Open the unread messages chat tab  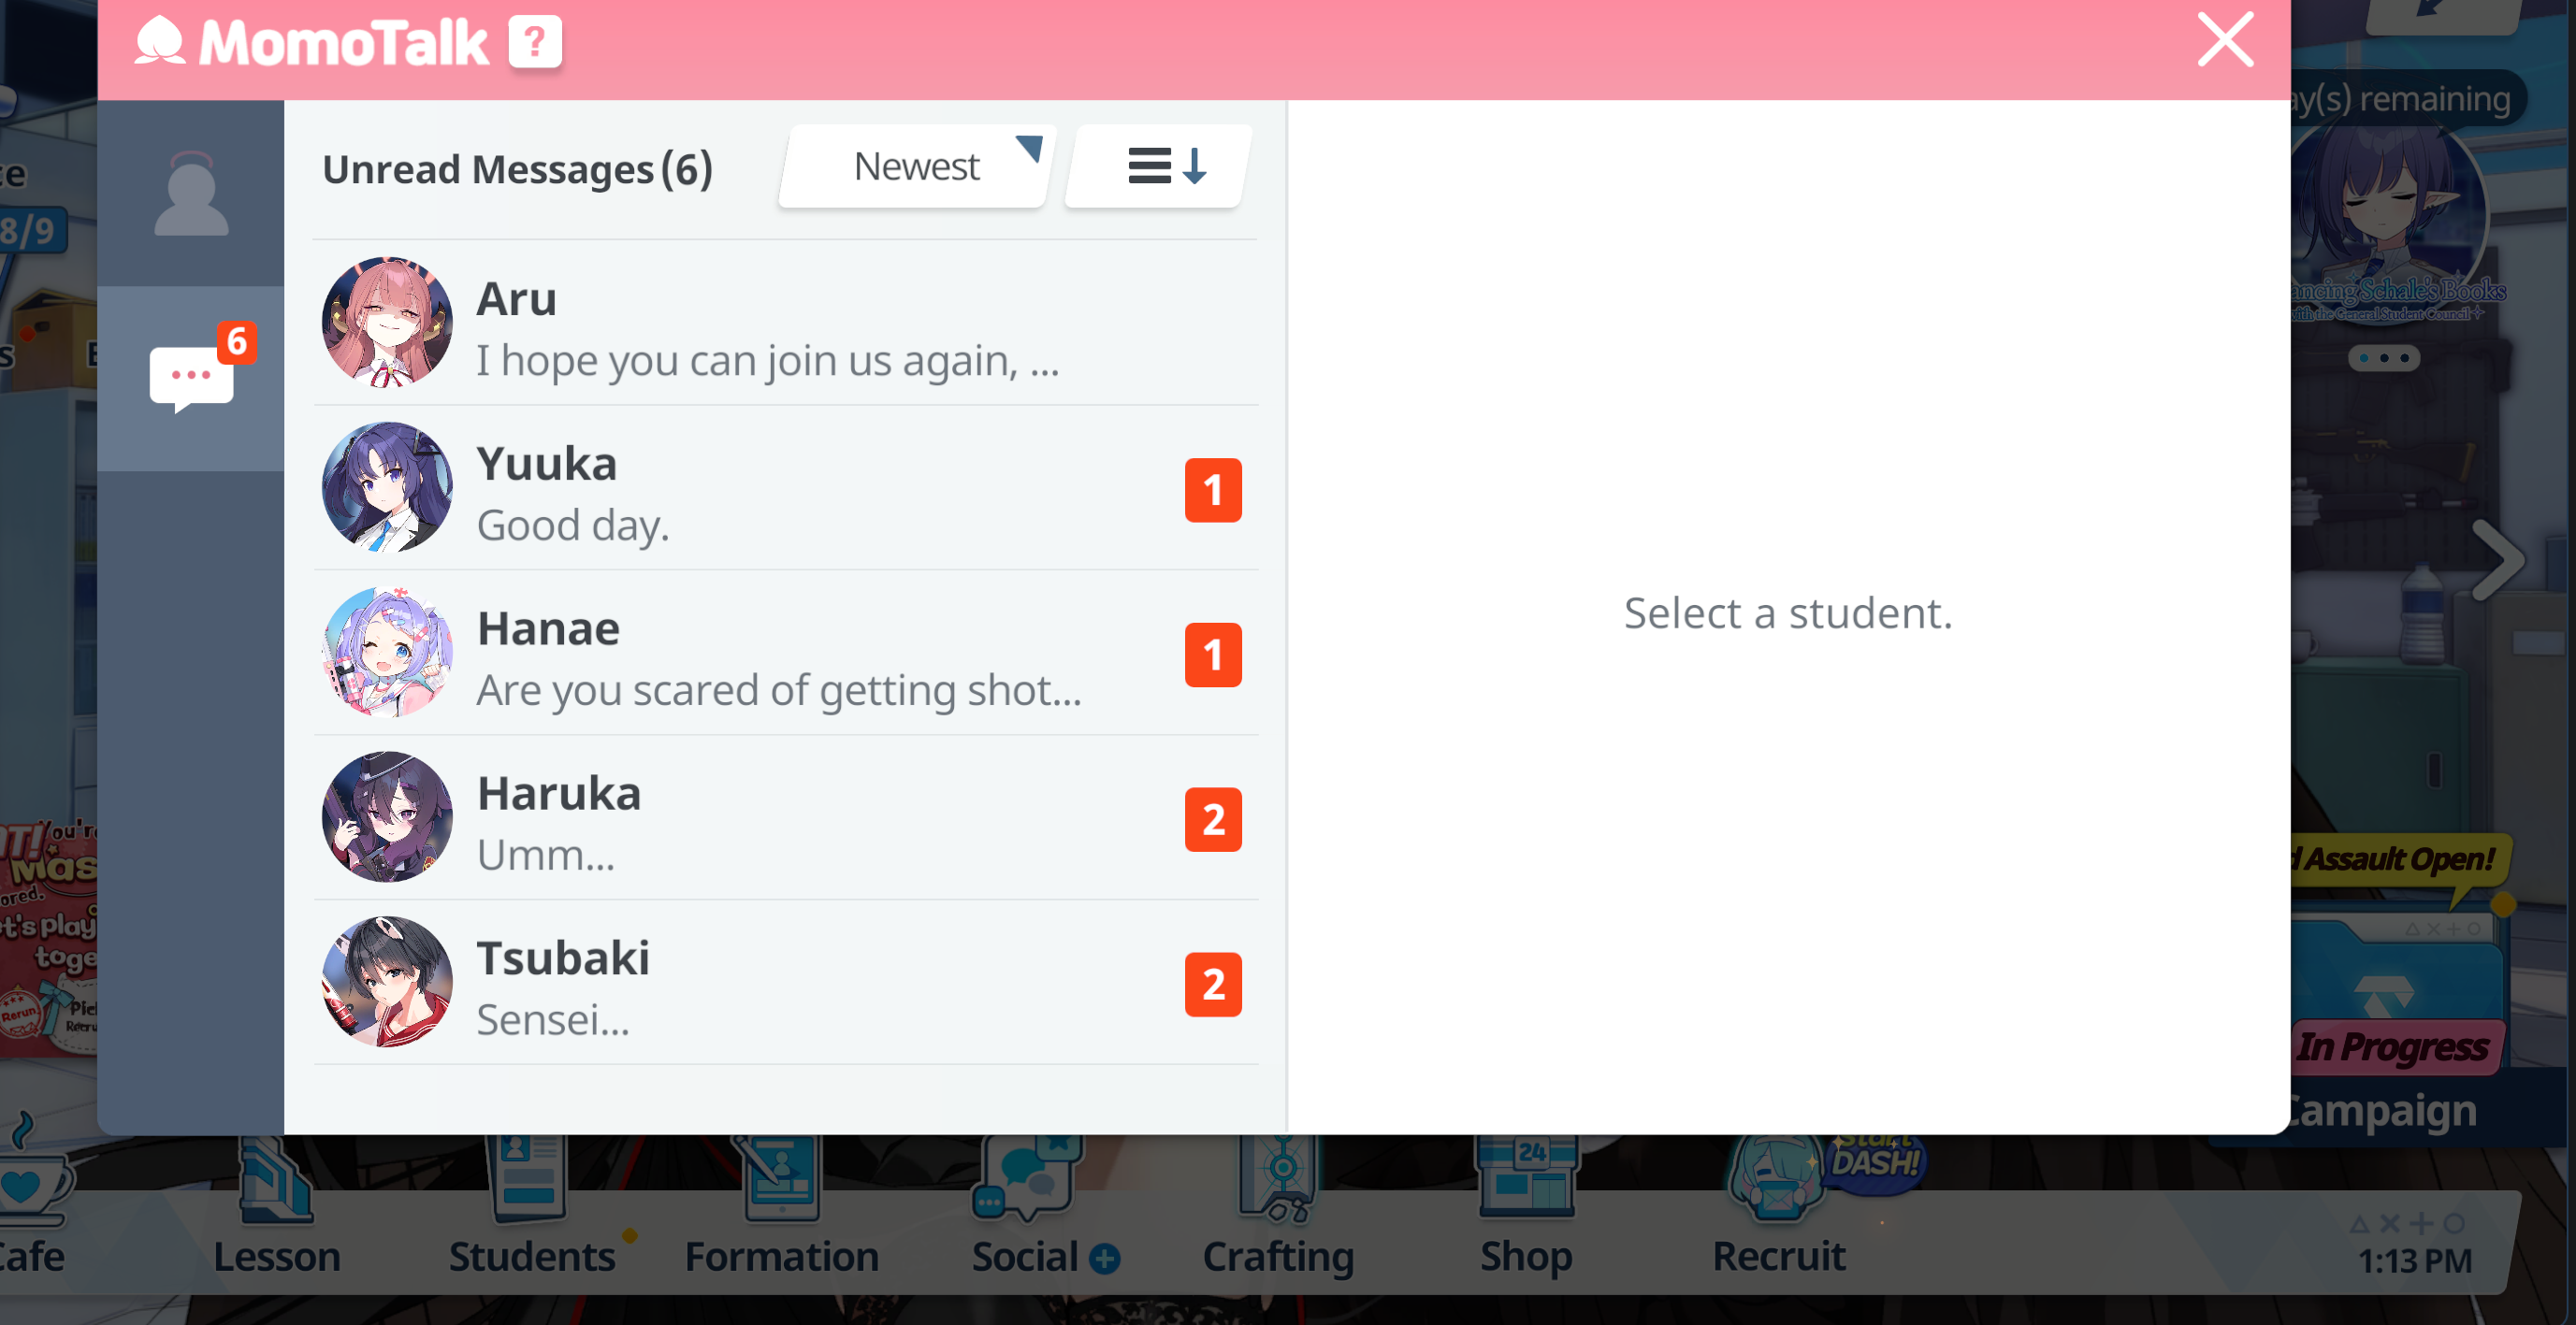tap(191, 379)
